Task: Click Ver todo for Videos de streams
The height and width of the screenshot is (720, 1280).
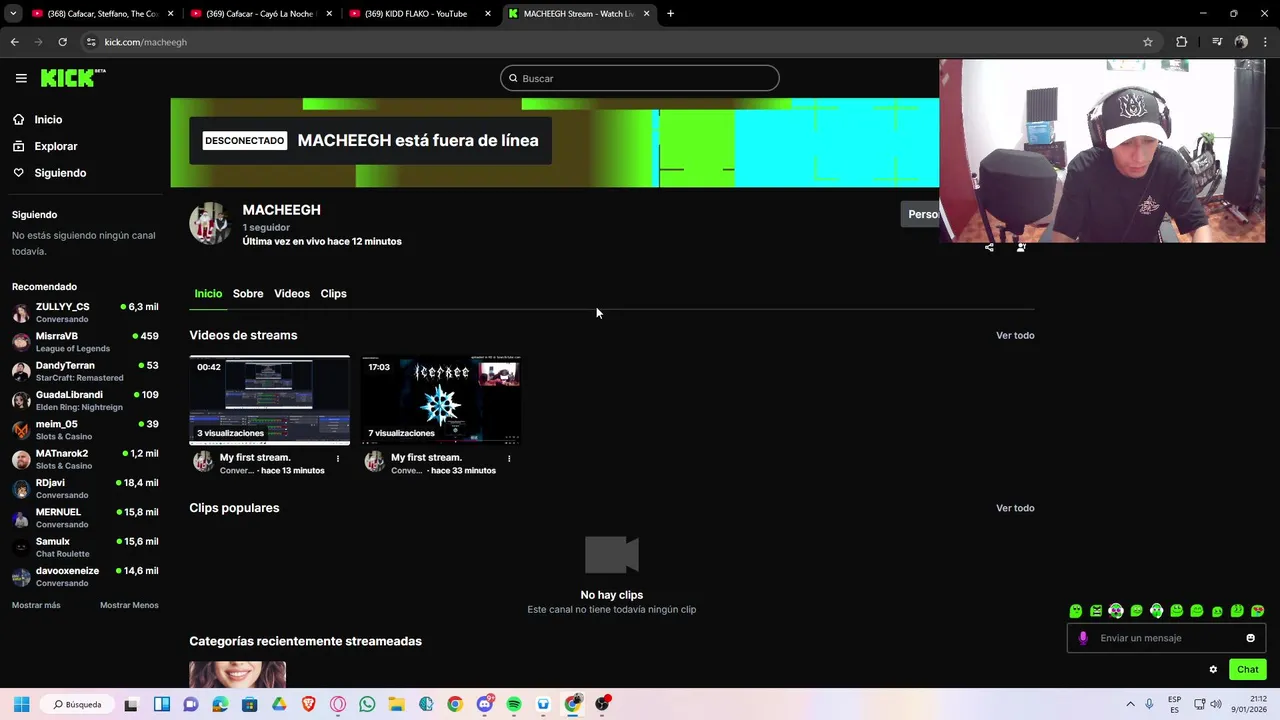Action: 1015,336
